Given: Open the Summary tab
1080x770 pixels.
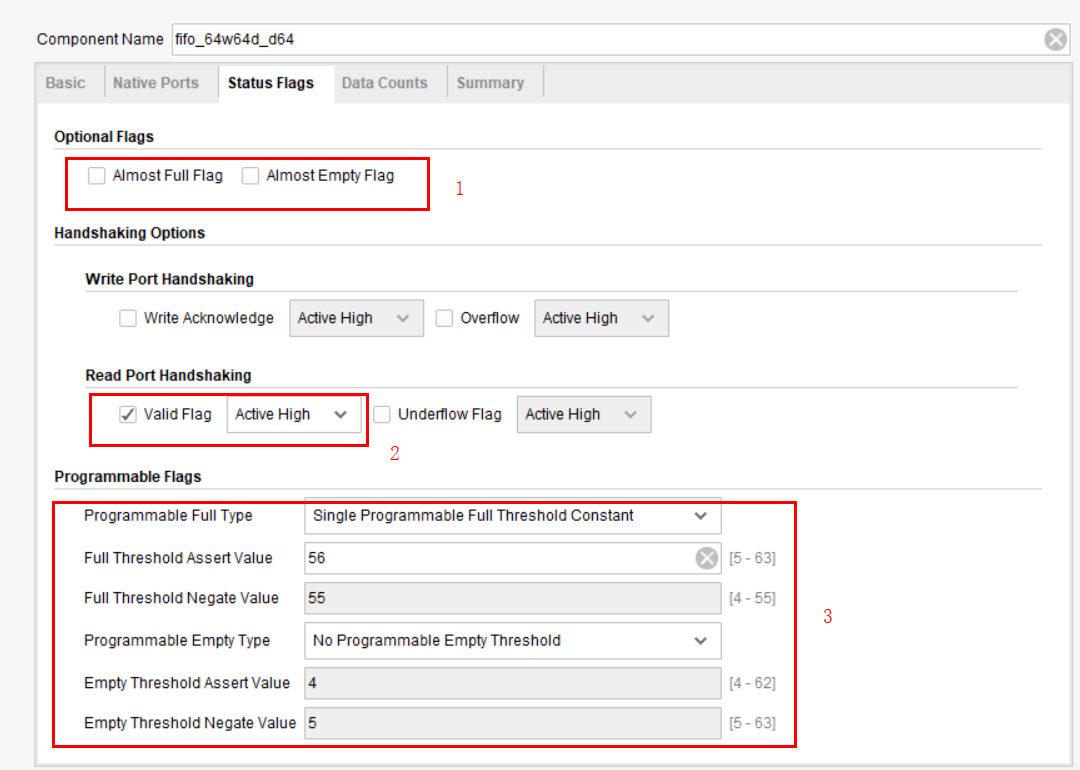Looking at the screenshot, I should [x=490, y=83].
